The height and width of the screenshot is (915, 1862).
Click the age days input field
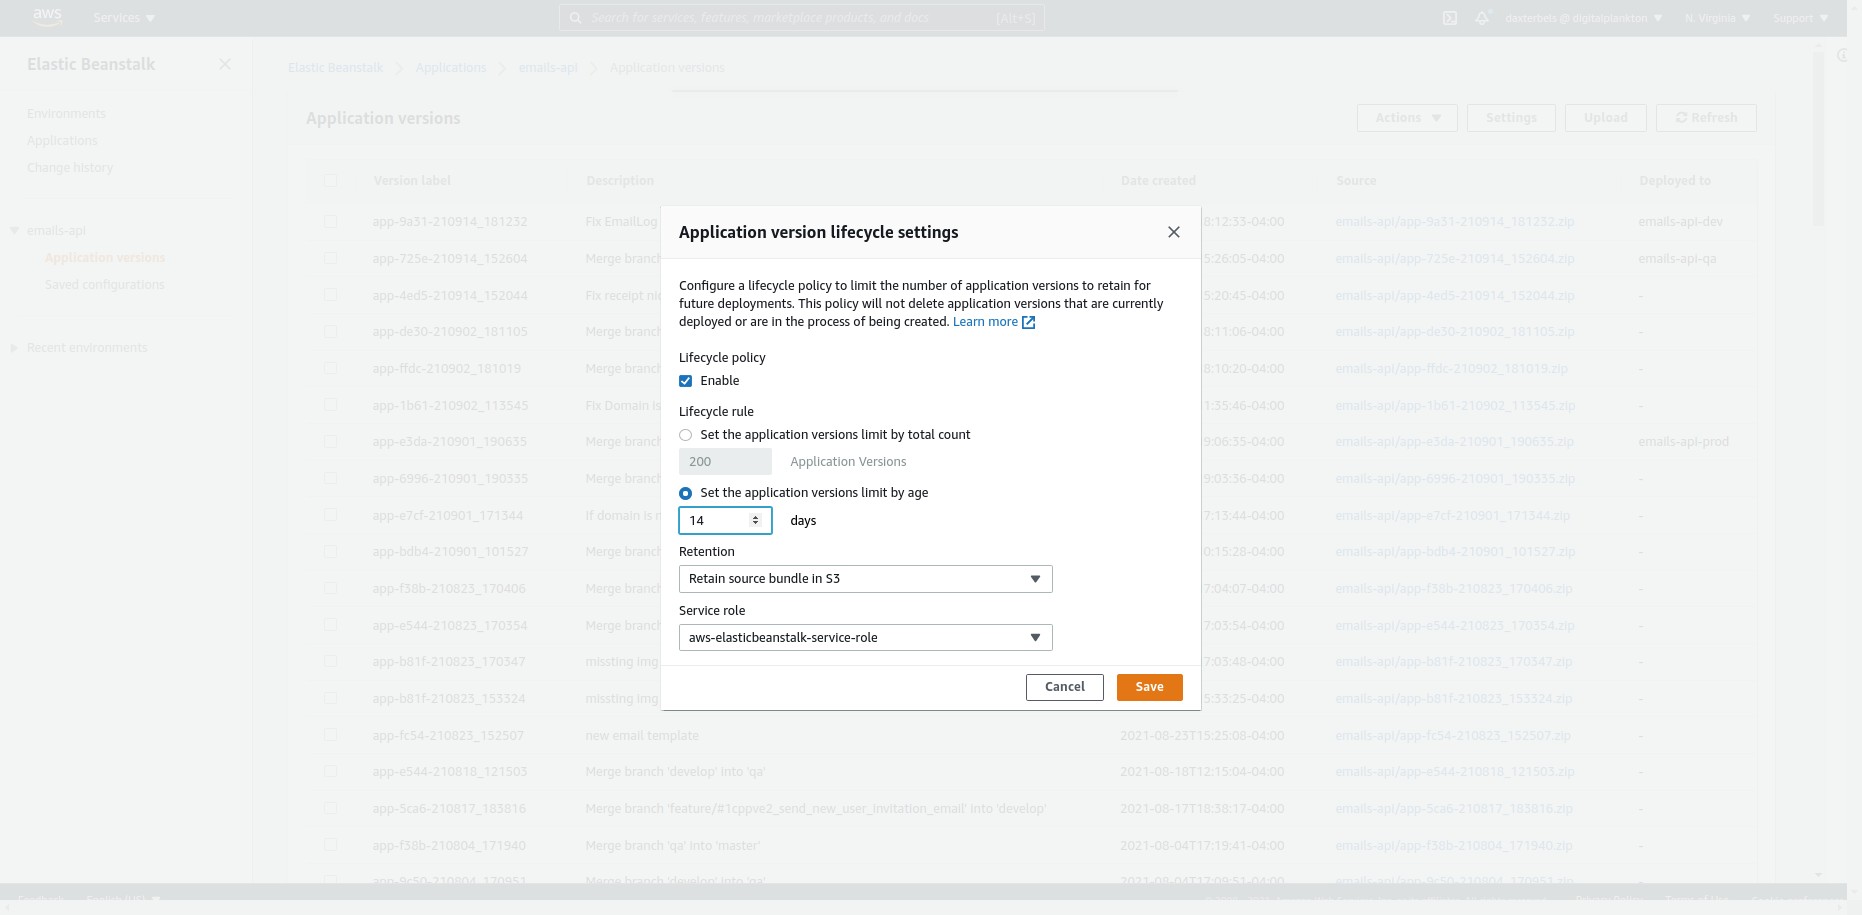click(x=725, y=521)
